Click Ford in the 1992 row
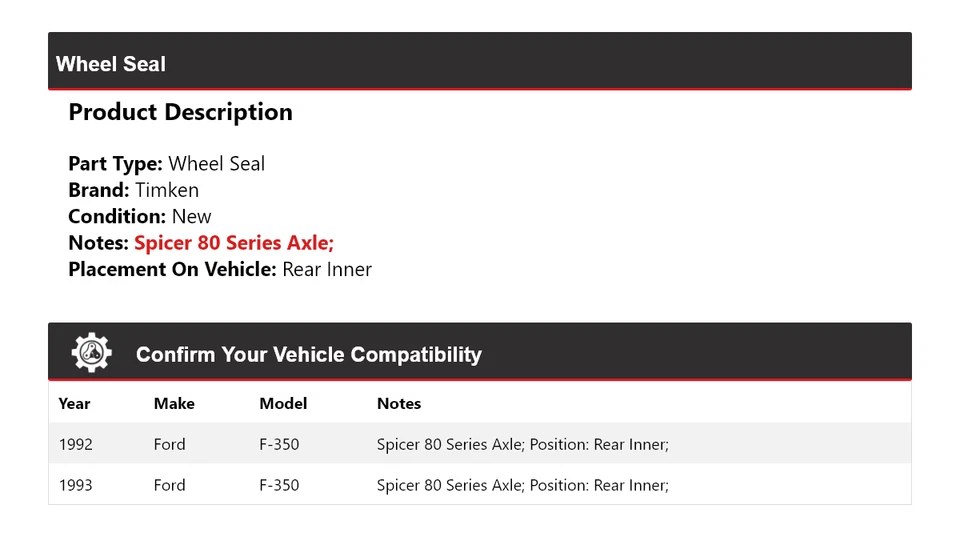The width and height of the screenshot is (960, 537). click(x=169, y=444)
